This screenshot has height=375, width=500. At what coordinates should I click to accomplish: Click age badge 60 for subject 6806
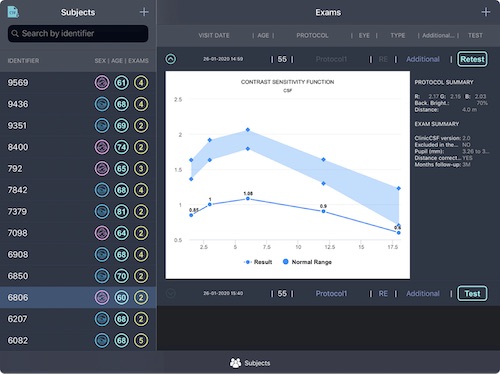(x=121, y=297)
